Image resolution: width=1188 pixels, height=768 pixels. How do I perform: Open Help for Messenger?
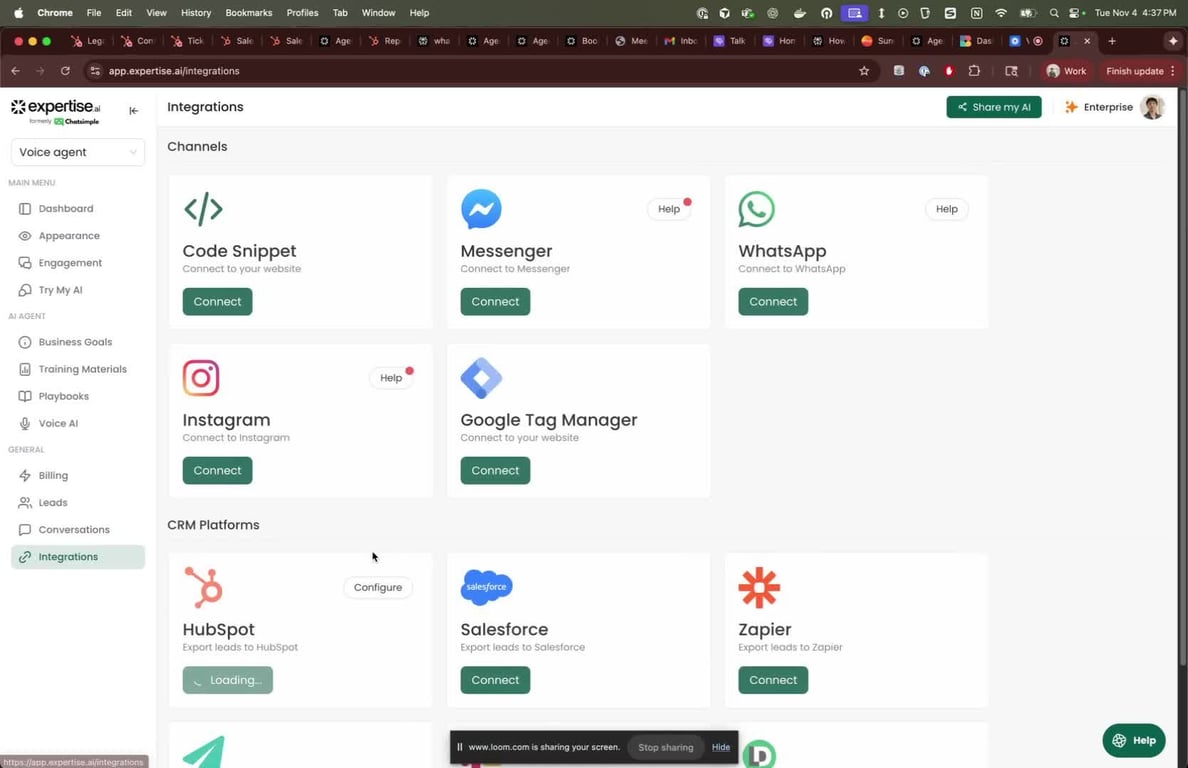pos(669,209)
